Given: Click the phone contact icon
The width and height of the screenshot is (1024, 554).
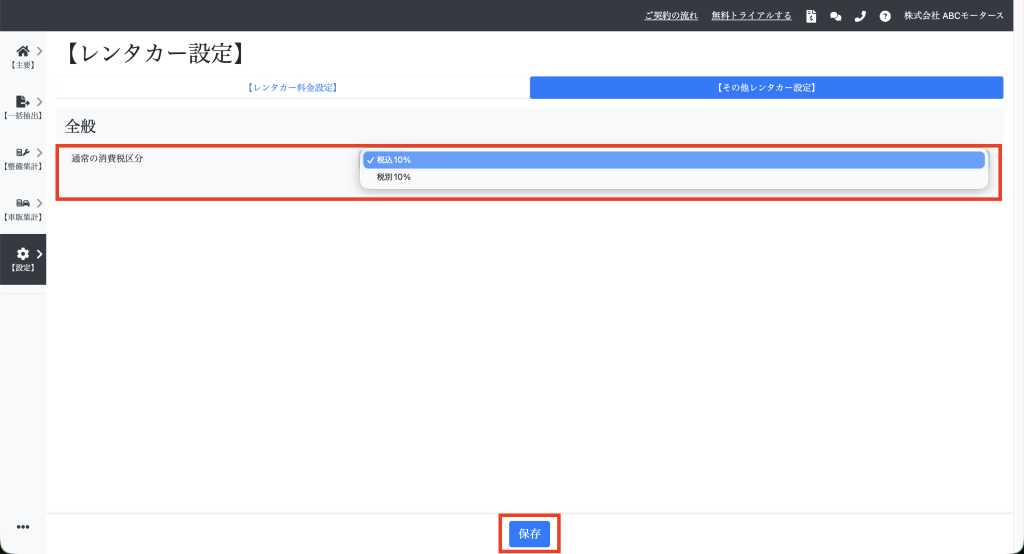Looking at the screenshot, I should click(860, 16).
